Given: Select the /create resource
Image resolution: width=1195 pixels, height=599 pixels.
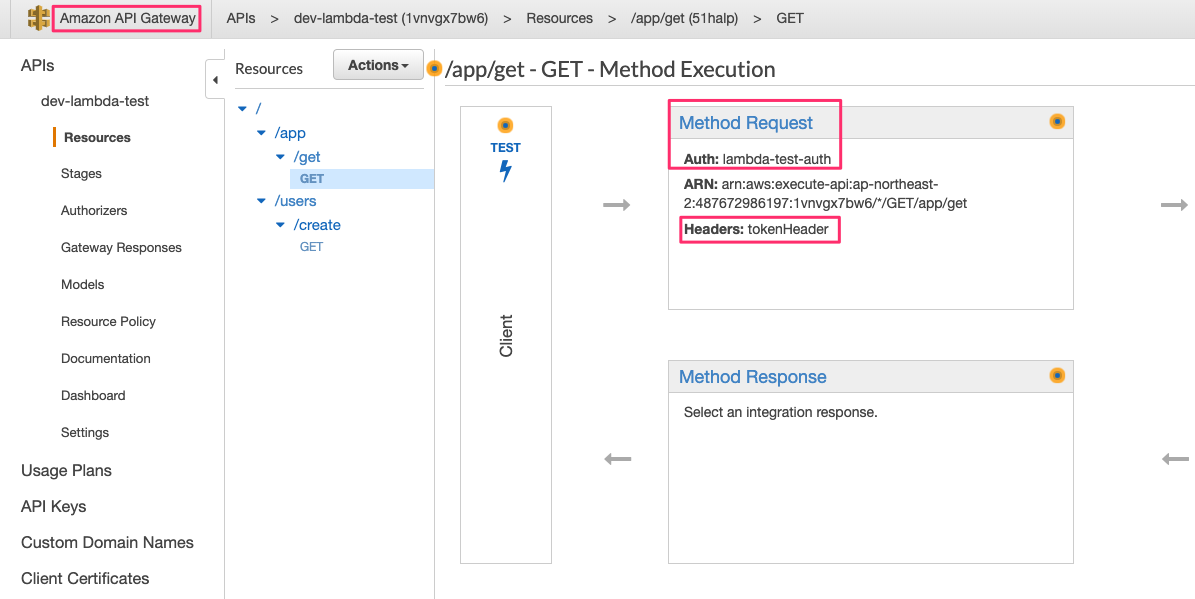Looking at the screenshot, I should coord(317,225).
